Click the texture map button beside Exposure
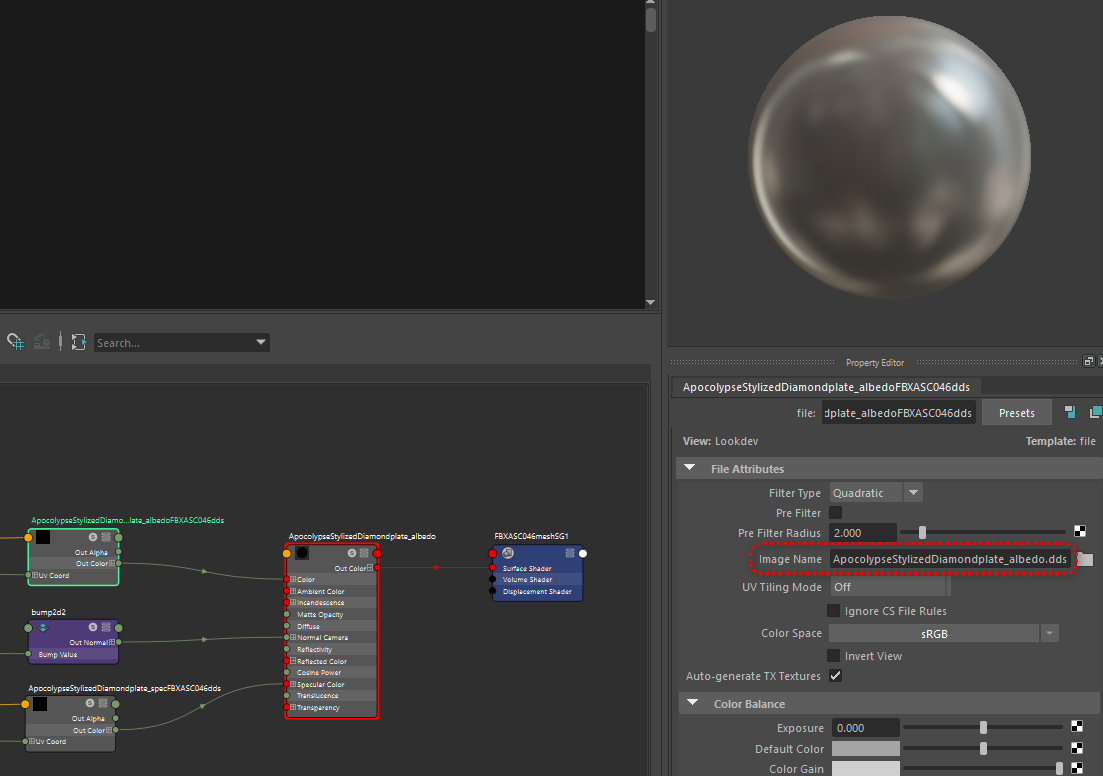The height and width of the screenshot is (776, 1103). pyautogui.click(x=1077, y=728)
